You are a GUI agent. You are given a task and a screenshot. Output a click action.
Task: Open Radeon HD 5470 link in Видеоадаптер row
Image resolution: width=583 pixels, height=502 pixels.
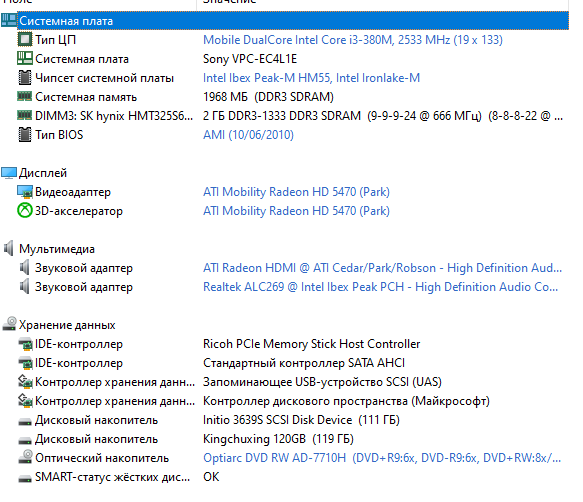tap(296, 192)
